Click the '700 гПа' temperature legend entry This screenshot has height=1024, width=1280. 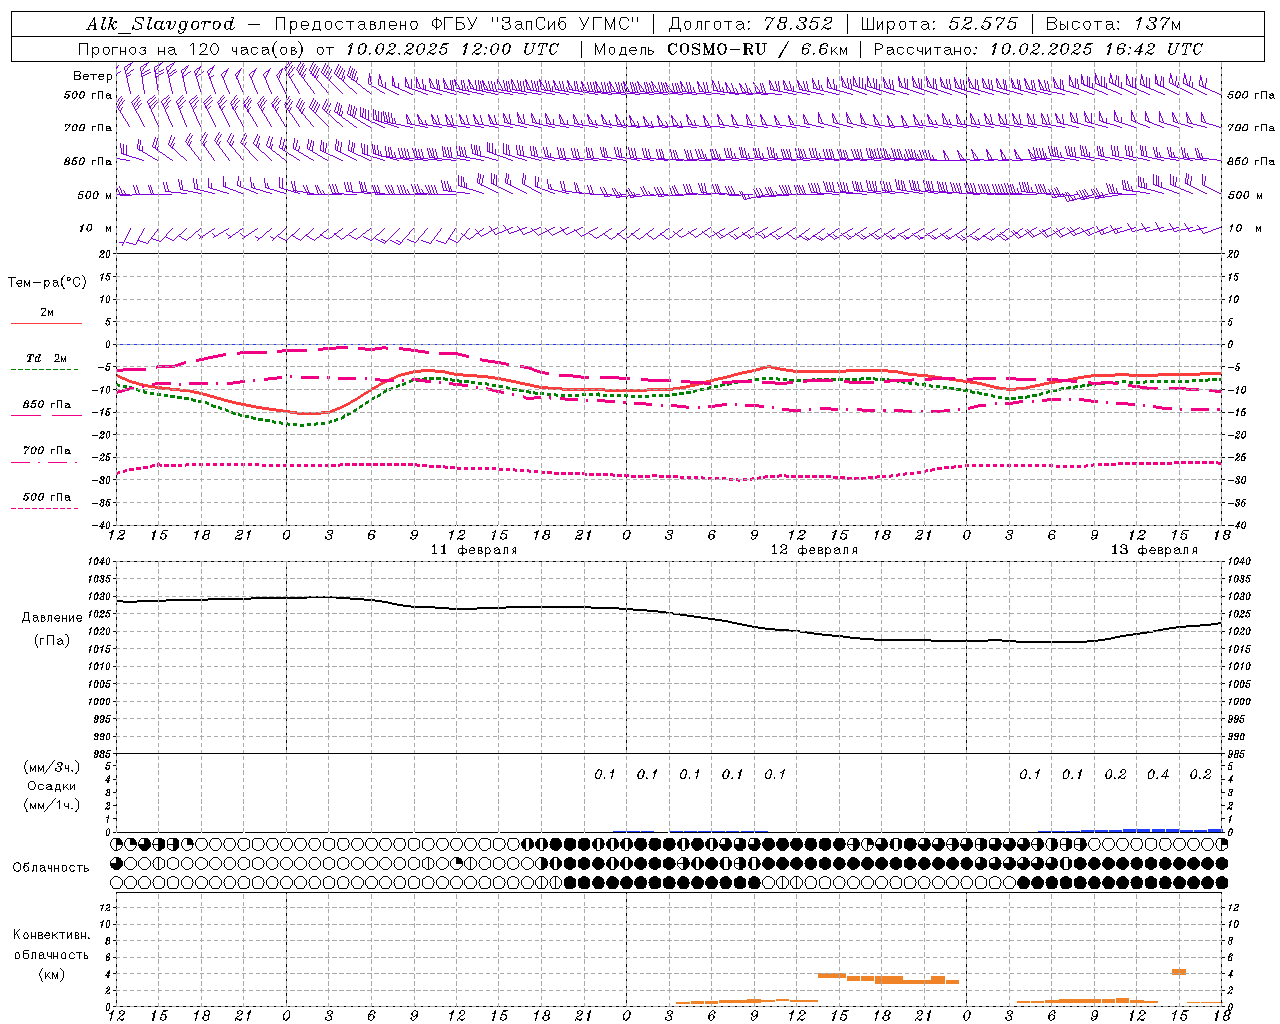47,450
